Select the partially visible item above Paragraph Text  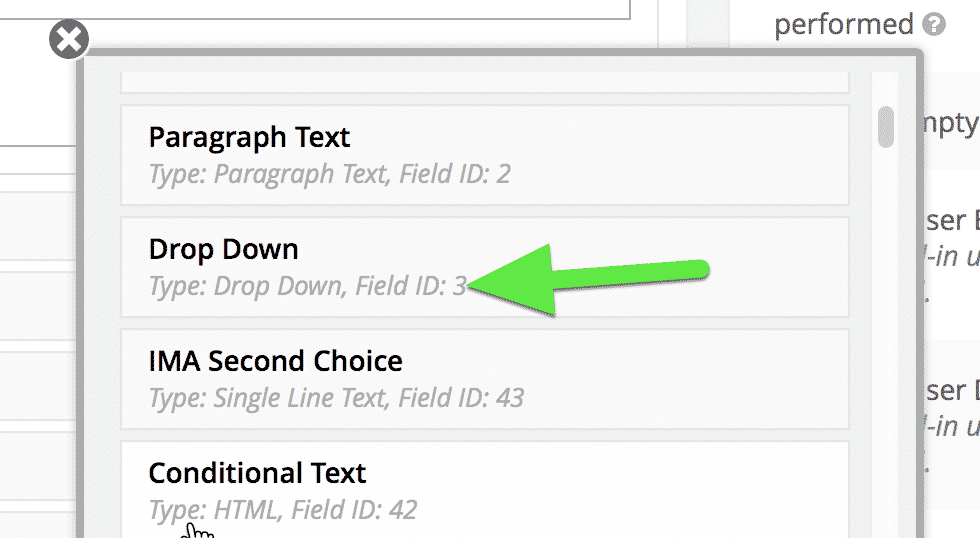point(484,82)
